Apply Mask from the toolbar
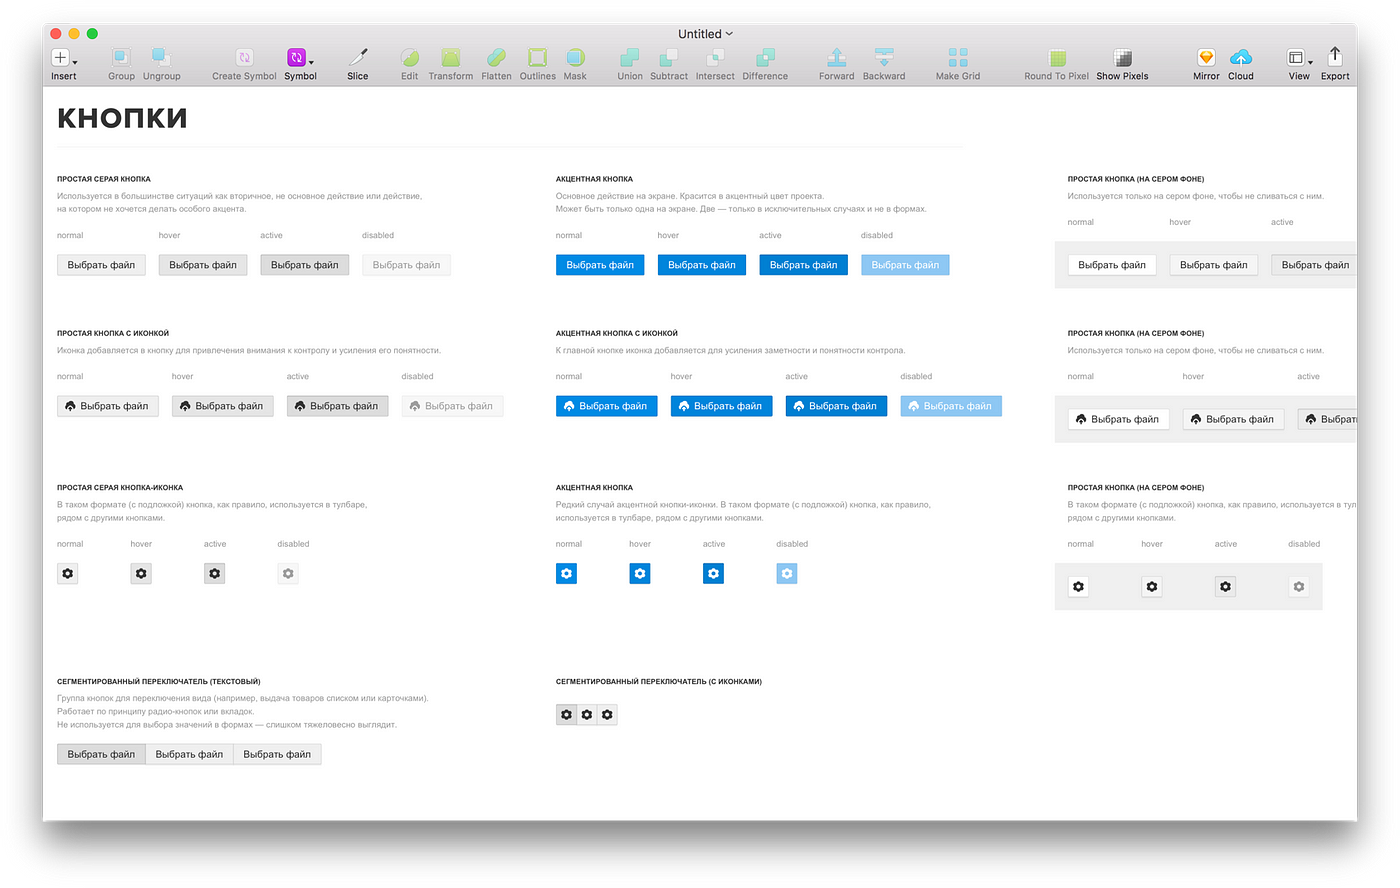1400x888 pixels. 575,57
